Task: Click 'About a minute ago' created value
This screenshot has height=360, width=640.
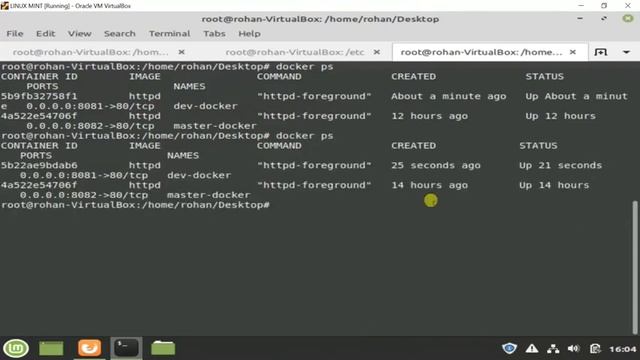Action: 449,96
